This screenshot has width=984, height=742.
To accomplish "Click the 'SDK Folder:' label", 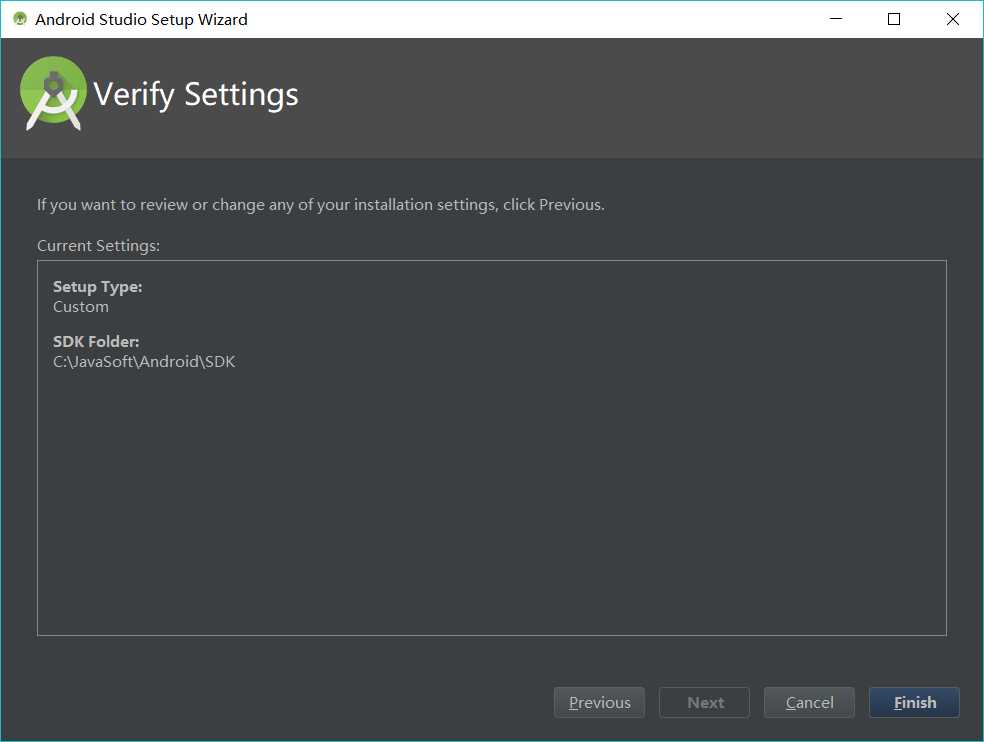I will coord(96,341).
